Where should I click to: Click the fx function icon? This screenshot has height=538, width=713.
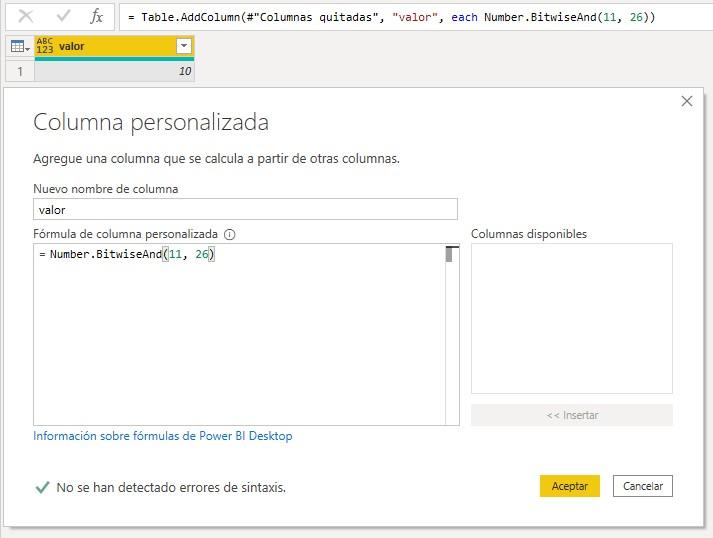[x=96, y=16]
